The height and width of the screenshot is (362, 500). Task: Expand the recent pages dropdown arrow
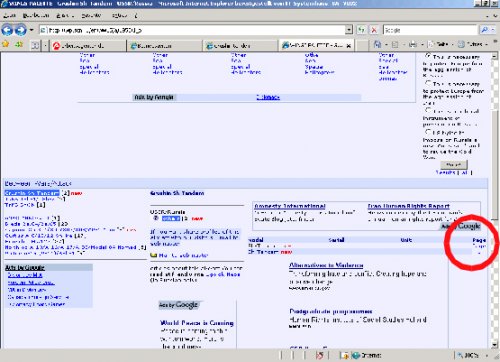tap(31, 30)
